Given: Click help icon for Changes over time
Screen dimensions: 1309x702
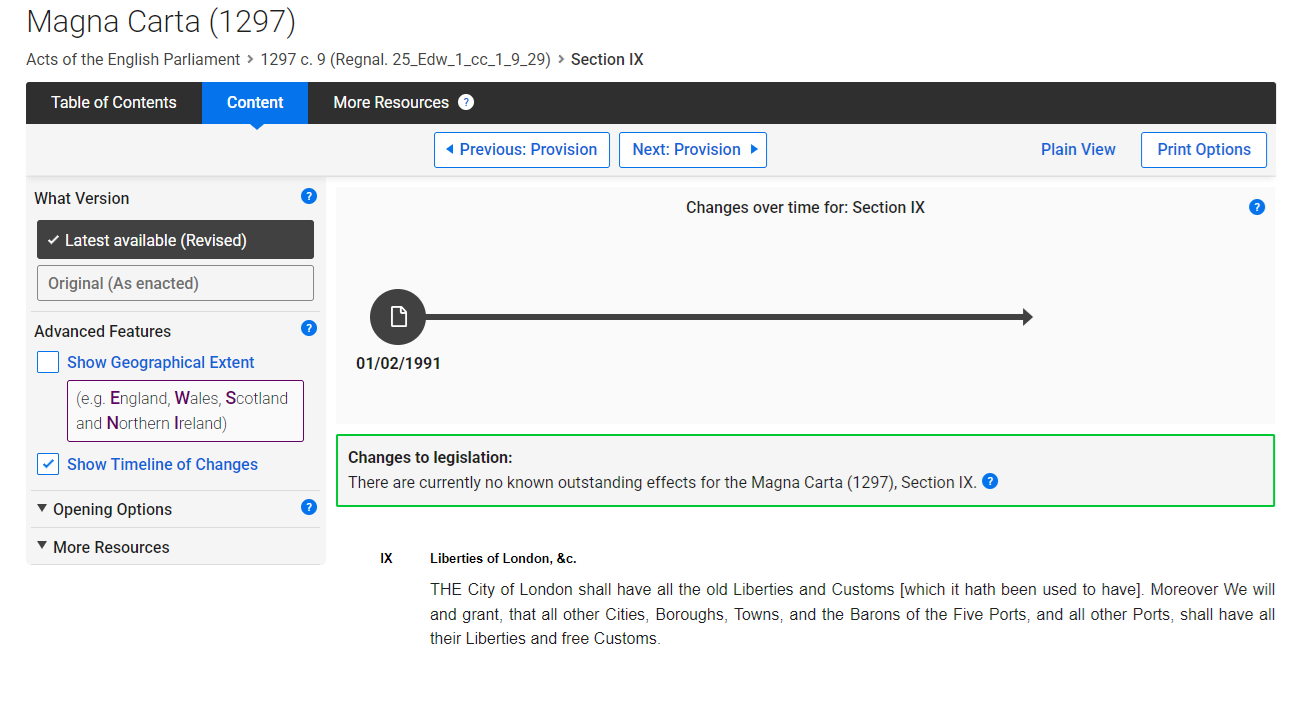Looking at the screenshot, I should tap(1257, 207).
